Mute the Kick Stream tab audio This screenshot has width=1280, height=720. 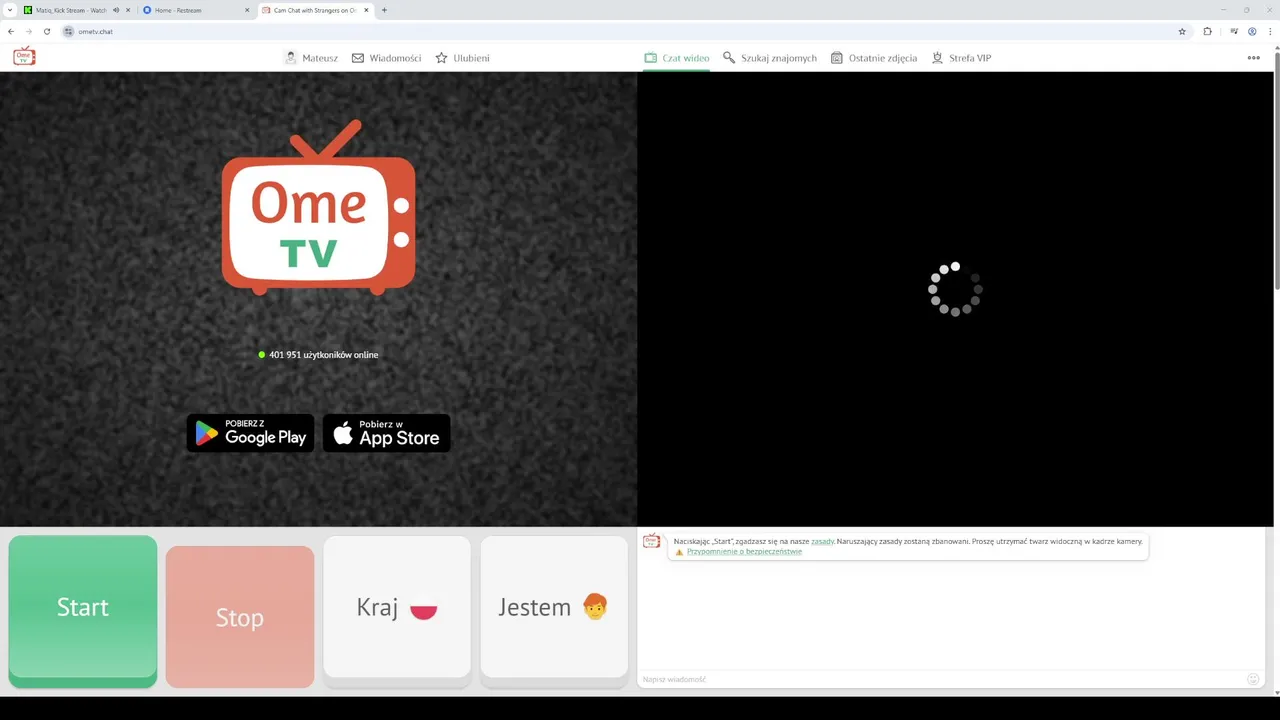point(116,10)
